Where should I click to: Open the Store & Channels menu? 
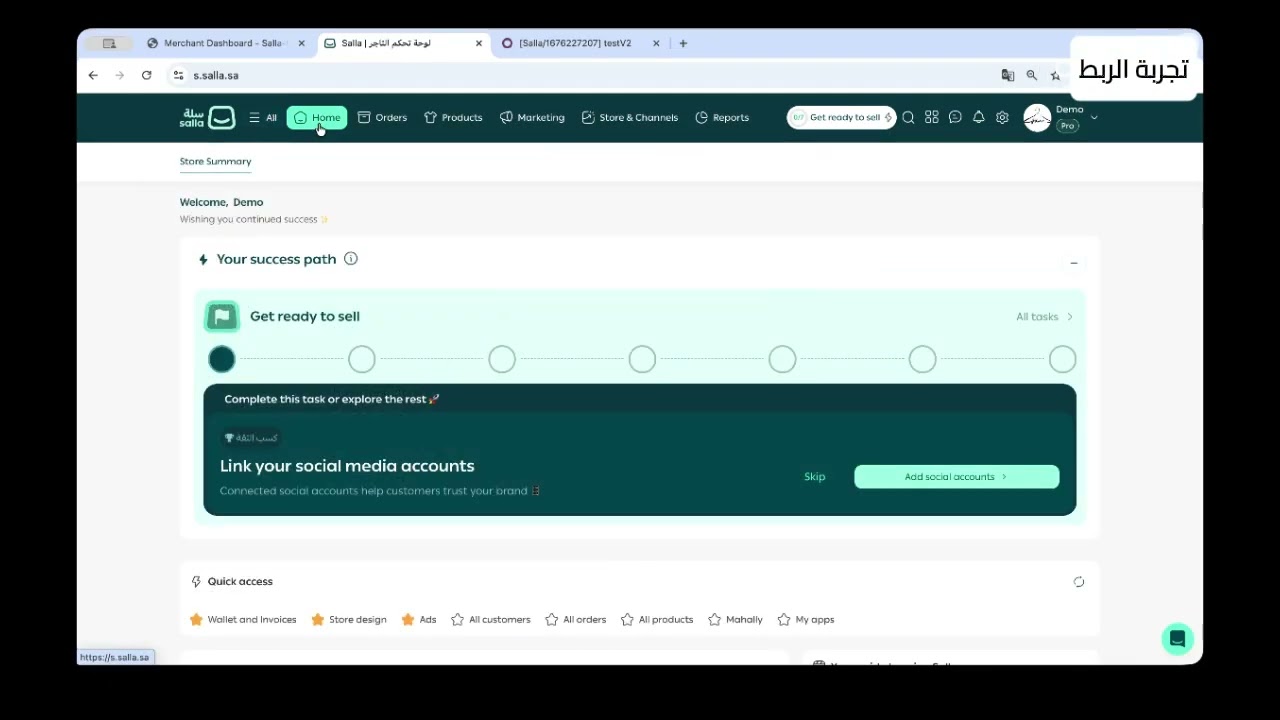pyautogui.click(x=630, y=118)
